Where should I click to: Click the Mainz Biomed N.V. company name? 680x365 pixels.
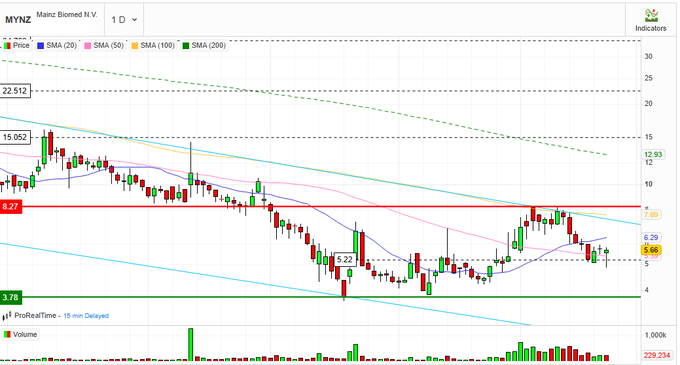pyautogui.click(x=67, y=15)
